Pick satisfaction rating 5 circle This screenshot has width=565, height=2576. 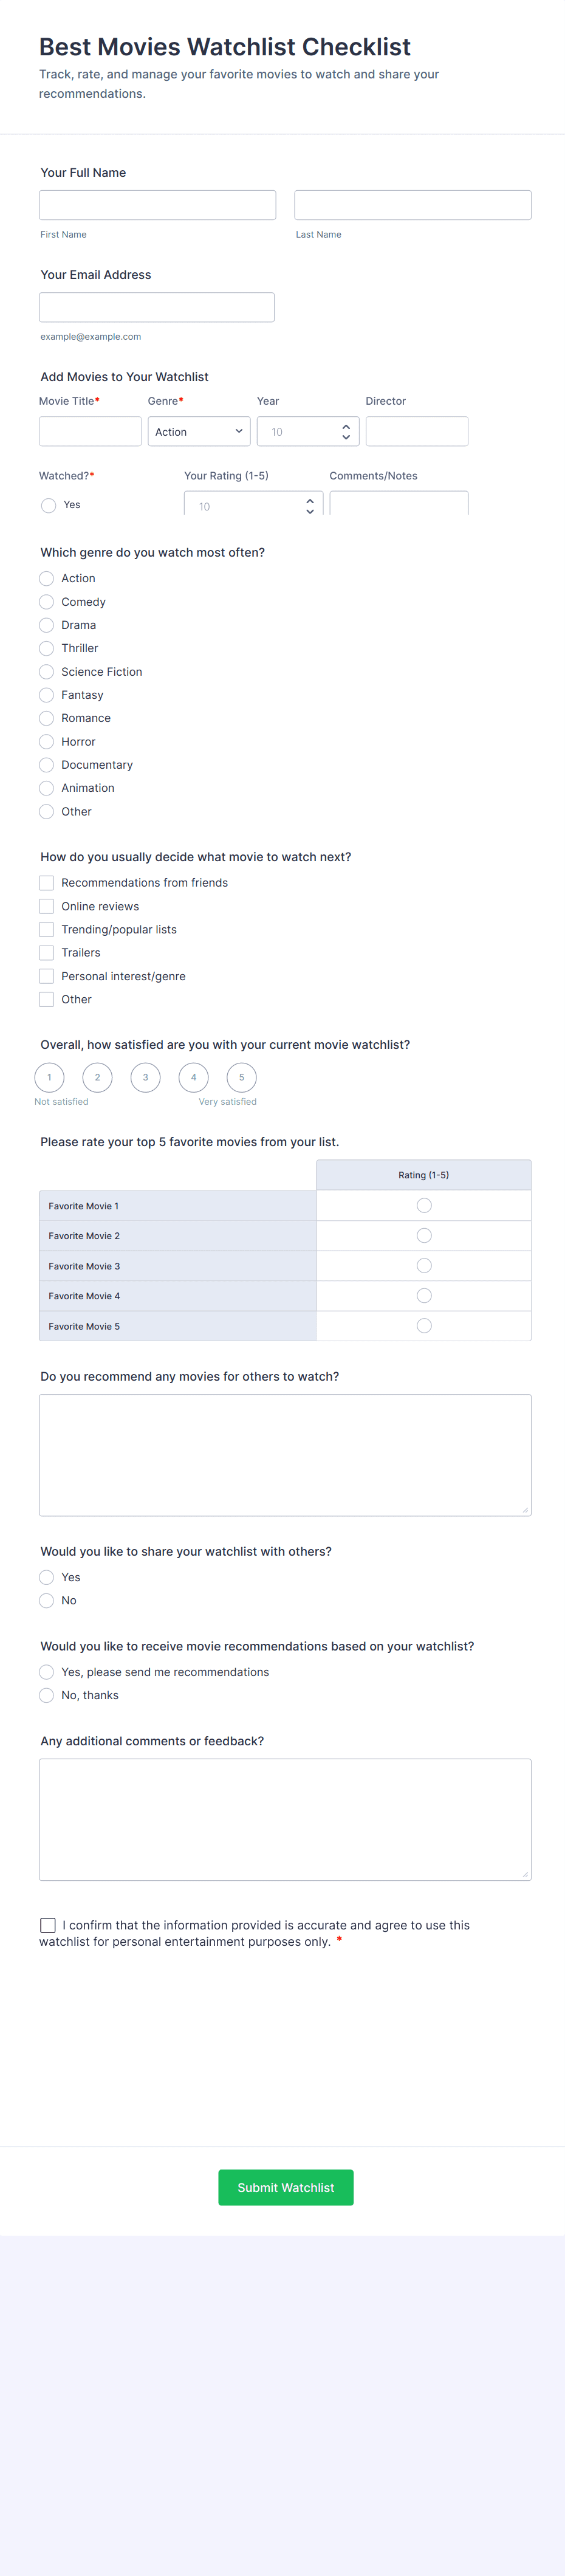241,1078
